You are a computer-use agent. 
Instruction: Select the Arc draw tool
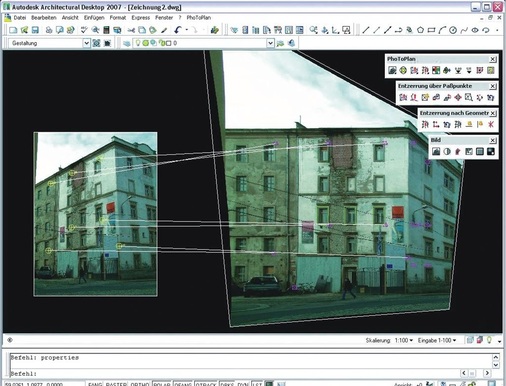click(x=442, y=30)
